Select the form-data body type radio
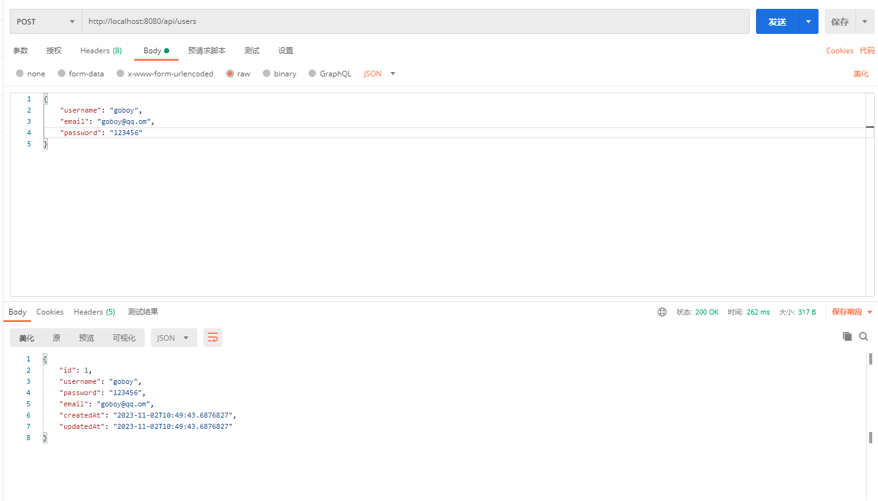 [62, 73]
